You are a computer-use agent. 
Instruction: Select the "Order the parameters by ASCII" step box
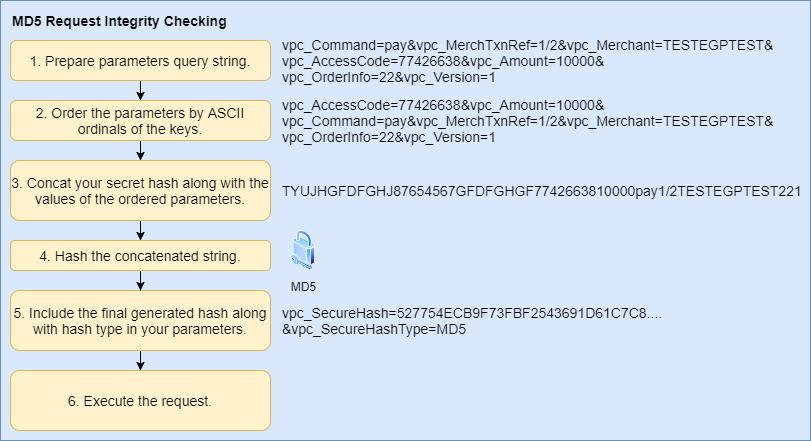pyautogui.click(x=140, y=121)
